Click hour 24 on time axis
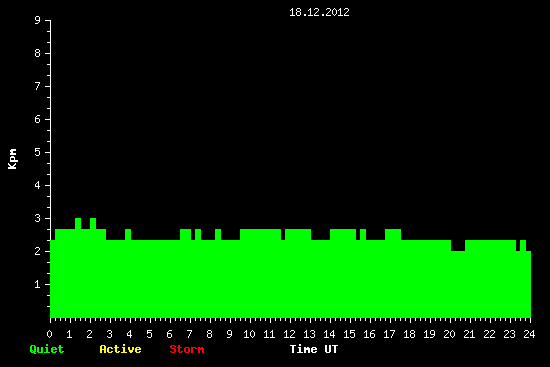Screen dimensions: 550x367 [529, 334]
